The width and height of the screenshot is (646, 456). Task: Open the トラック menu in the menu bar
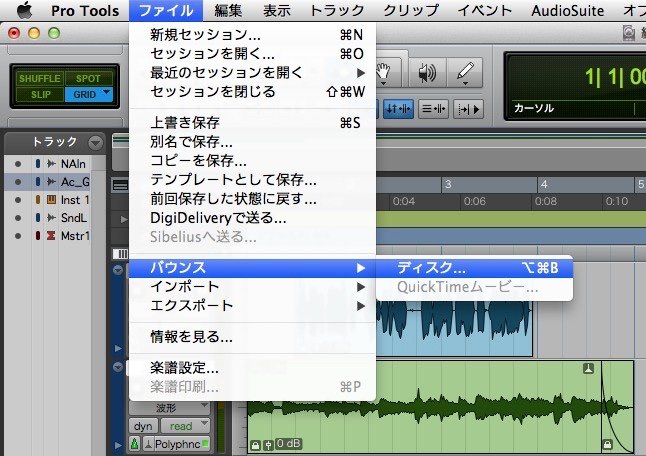tap(337, 11)
